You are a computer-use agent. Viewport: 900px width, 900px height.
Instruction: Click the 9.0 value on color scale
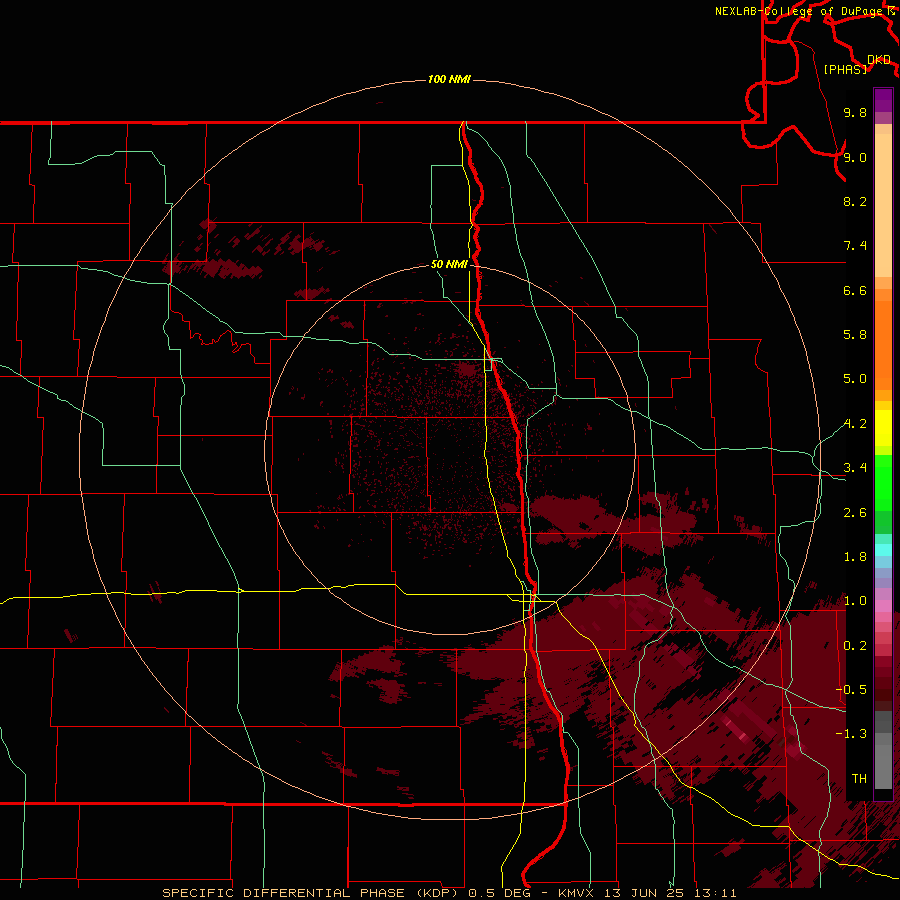click(x=855, y=157)
